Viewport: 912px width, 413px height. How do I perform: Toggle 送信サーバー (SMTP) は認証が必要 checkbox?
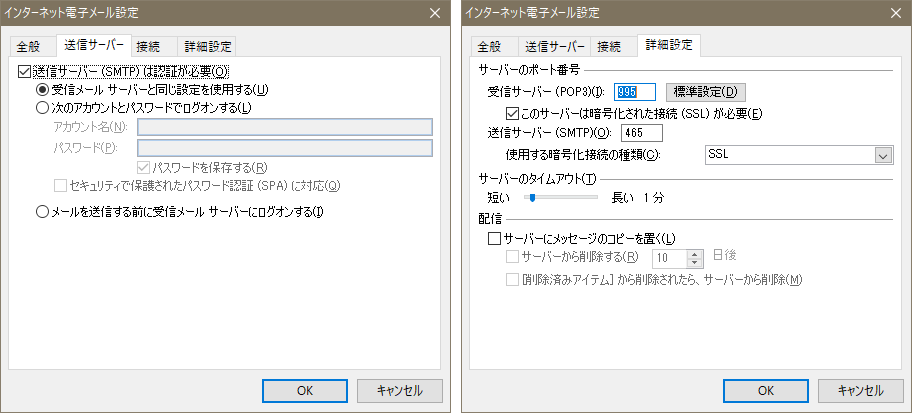[24, 72]
